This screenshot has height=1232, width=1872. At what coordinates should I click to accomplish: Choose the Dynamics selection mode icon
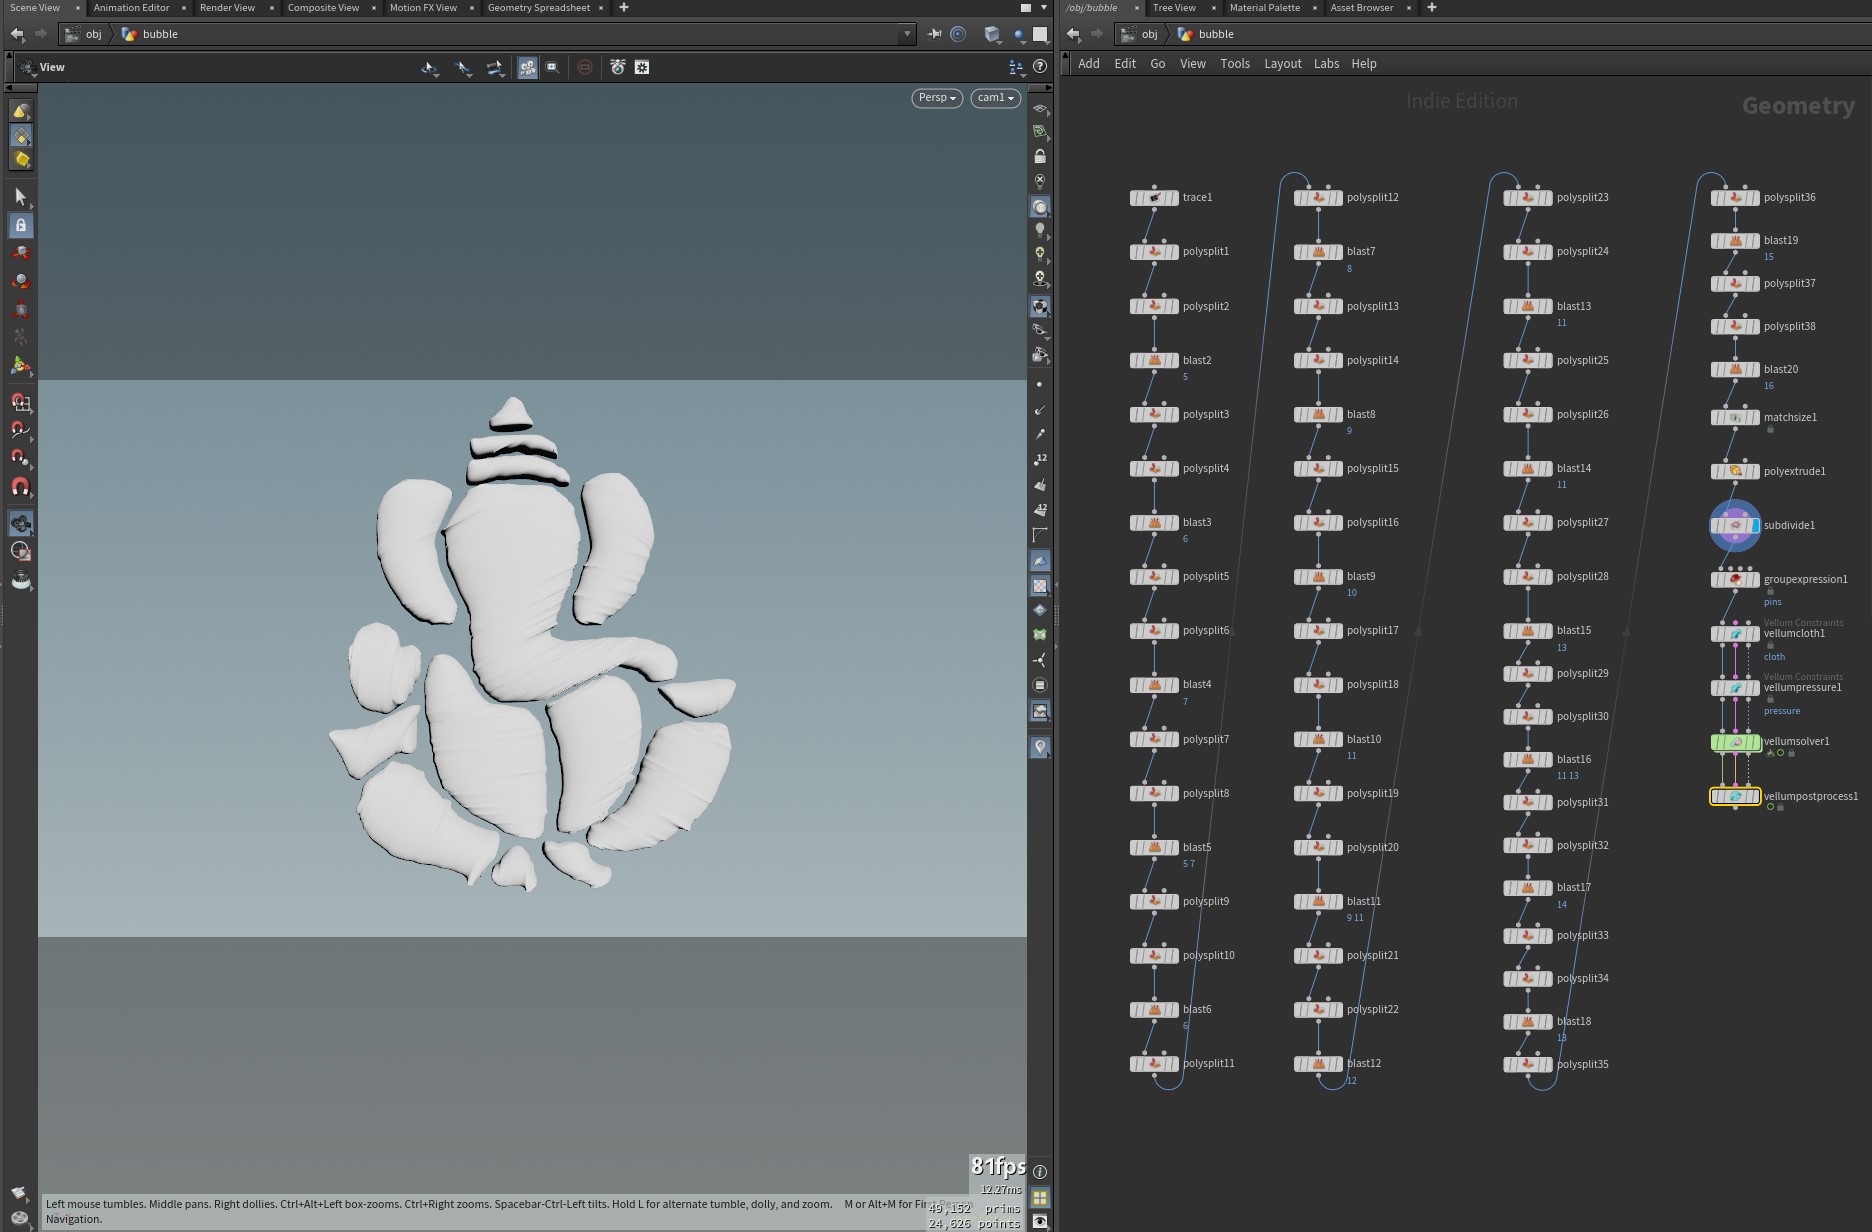coord(20,160)
